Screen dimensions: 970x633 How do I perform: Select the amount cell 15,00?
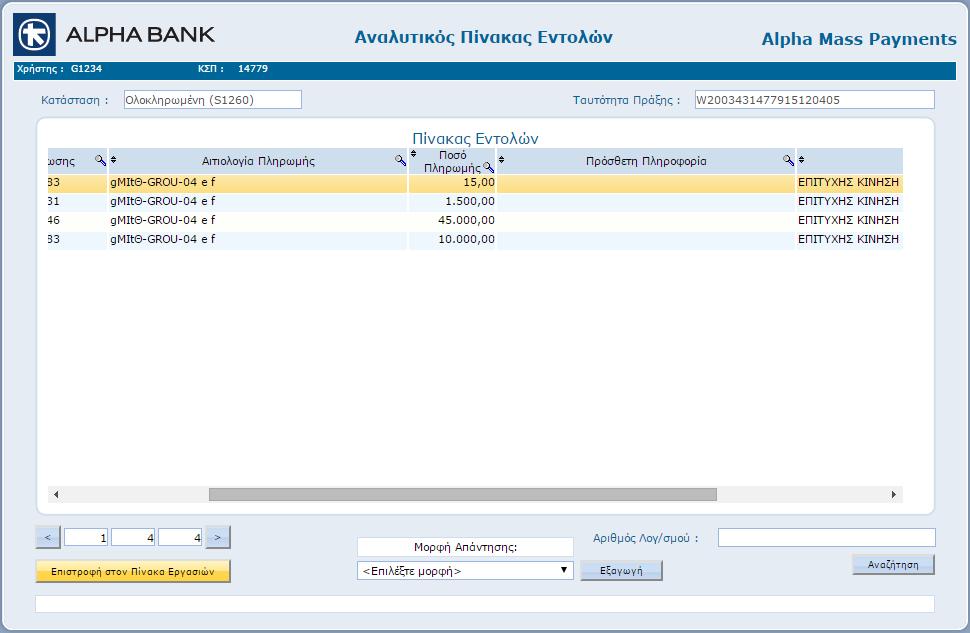(452, 183)
